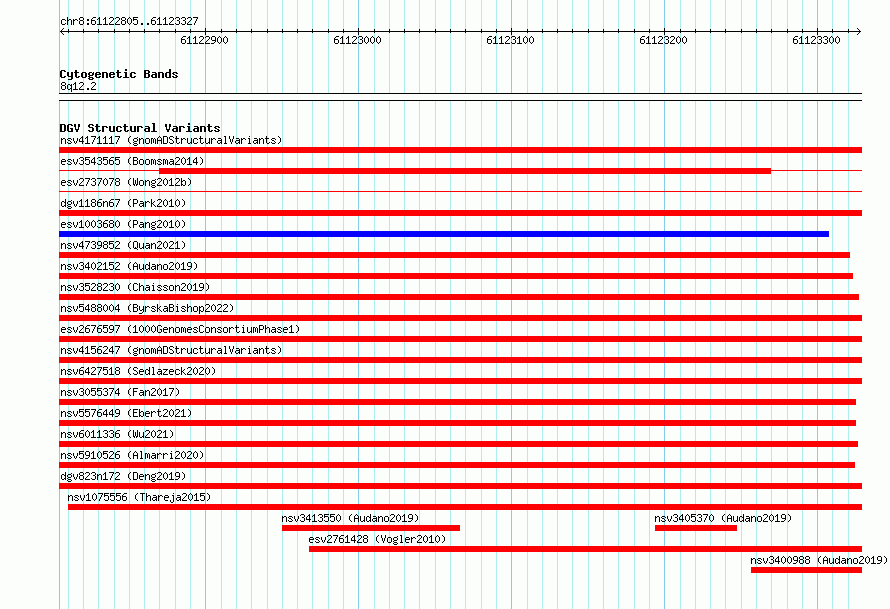Open the nsv3528230 (Chaisson2019) label

point(135,287)
